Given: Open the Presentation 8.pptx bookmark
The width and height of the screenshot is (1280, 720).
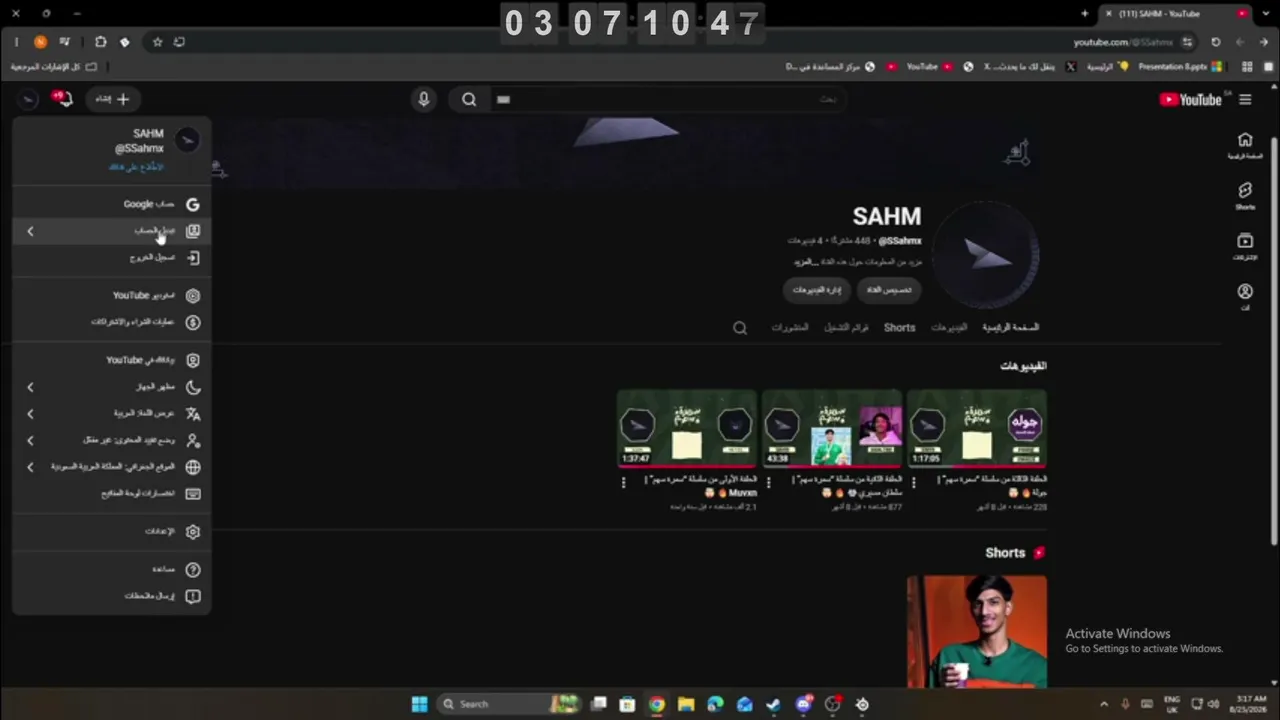Looking at the screenshot, I should coord(1180,67).
